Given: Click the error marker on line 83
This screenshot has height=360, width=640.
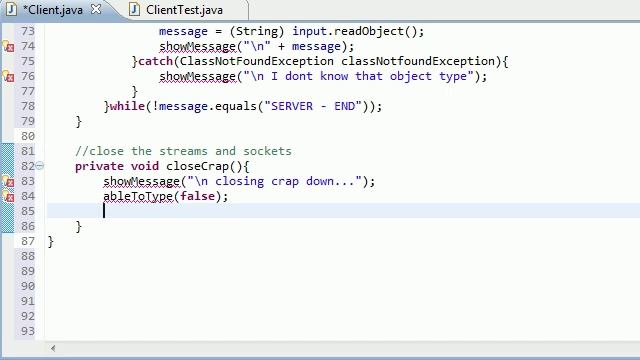Looking at the screenshot, I should pos(8,181).
